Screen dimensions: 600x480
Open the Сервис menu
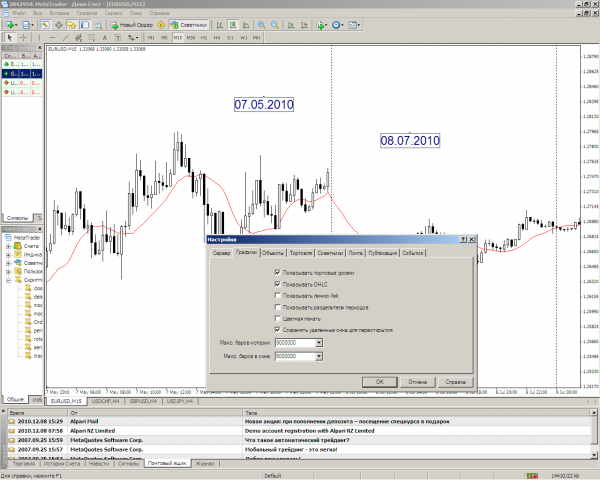pyautogui.click(x=113, y=13)
